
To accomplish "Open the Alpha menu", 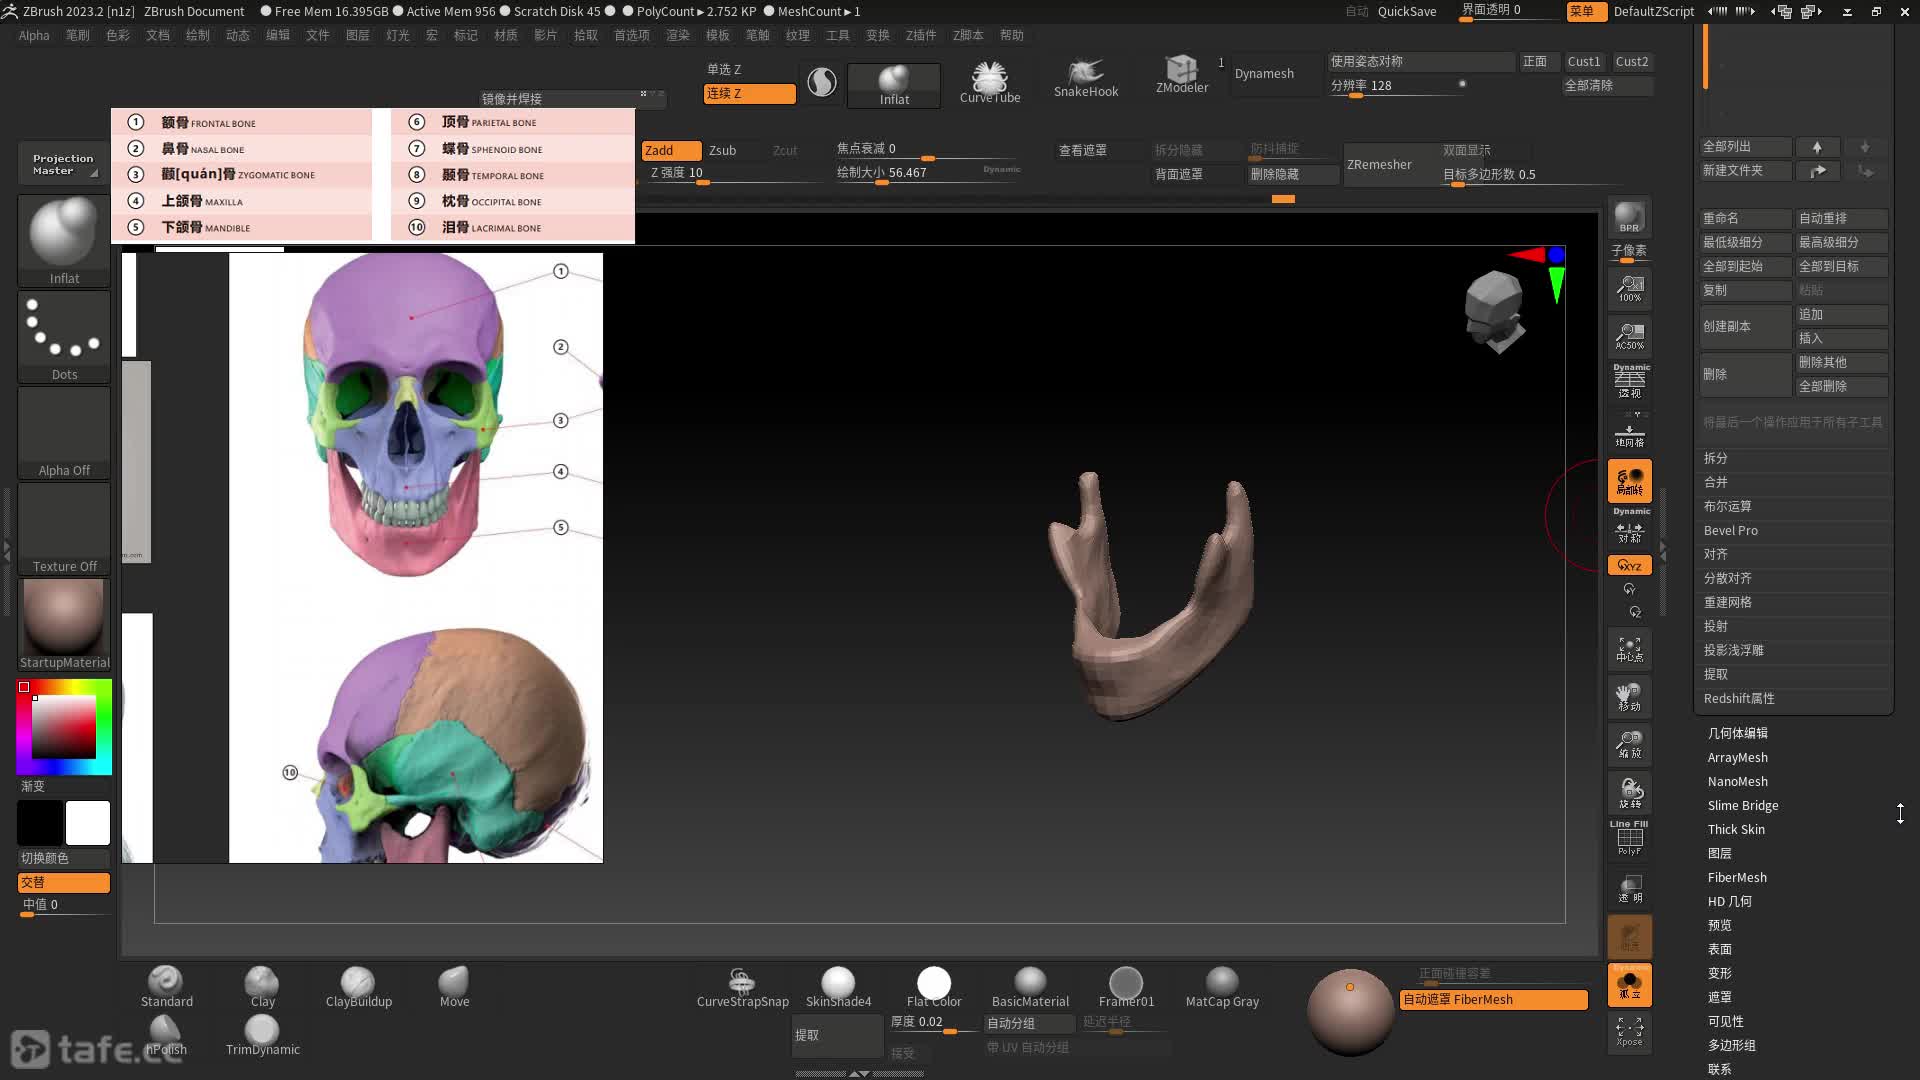I will point(34,35).
